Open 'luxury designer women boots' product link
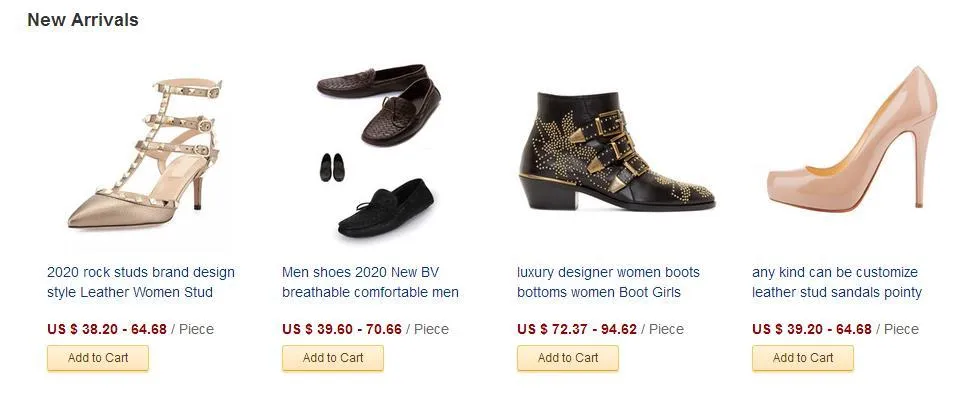 (608, 272)
